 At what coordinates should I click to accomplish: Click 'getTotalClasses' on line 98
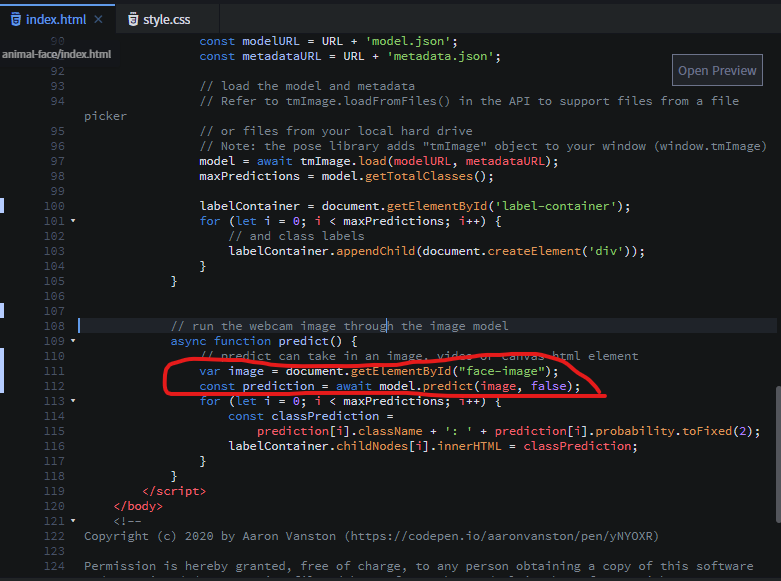click(x=419, y=176)
